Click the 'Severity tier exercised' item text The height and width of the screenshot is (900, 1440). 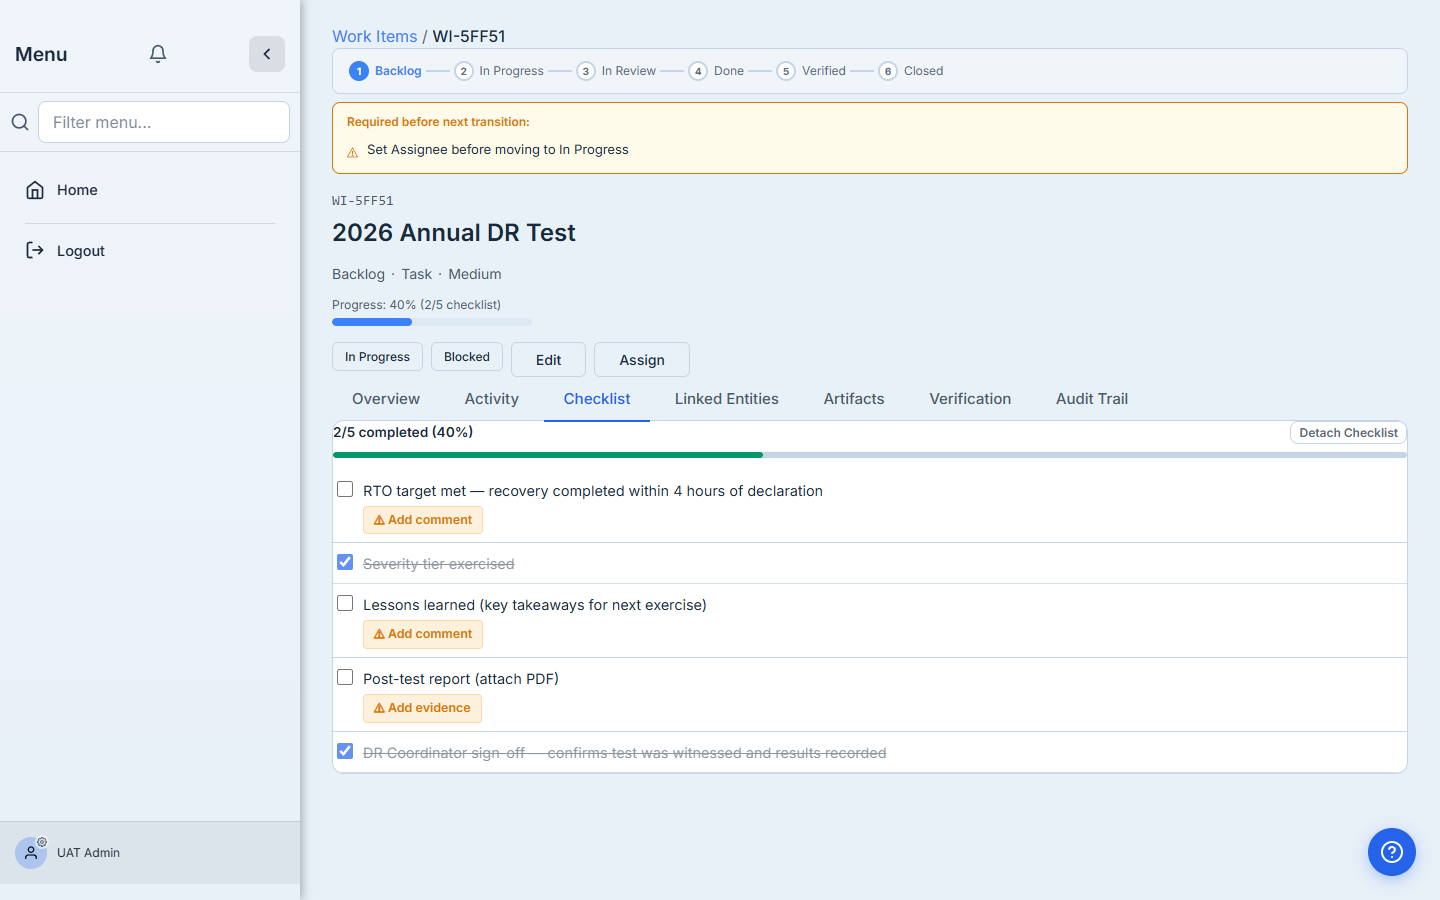coord(439,564)
